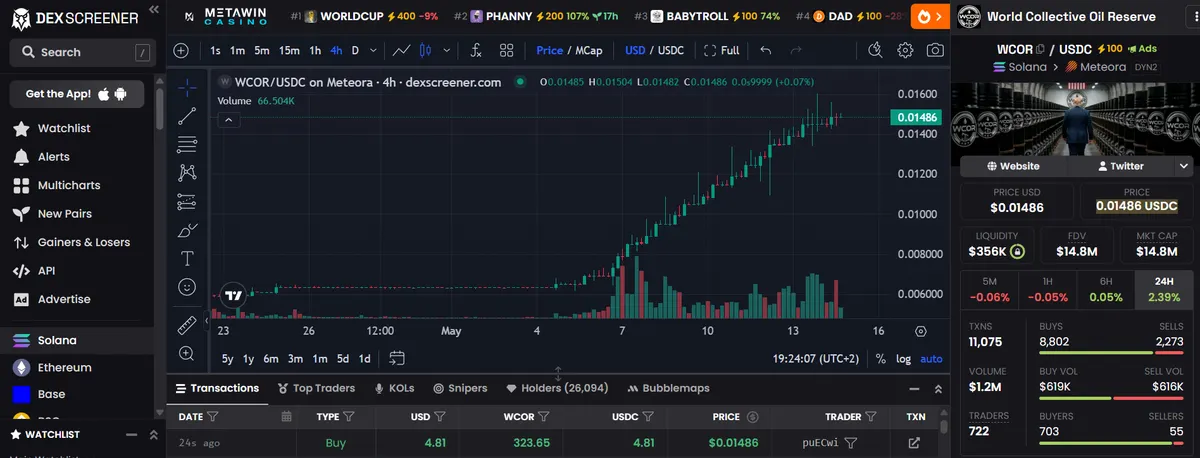Click the Search input field

coord(83,52)
